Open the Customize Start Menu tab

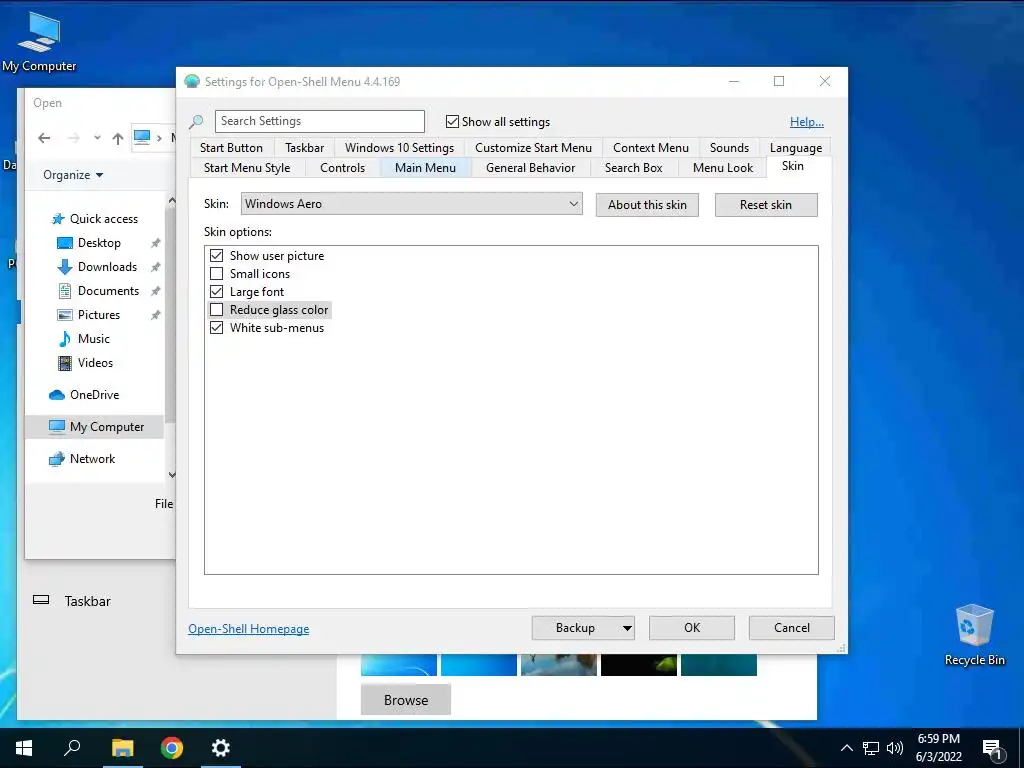pos(534,148)
